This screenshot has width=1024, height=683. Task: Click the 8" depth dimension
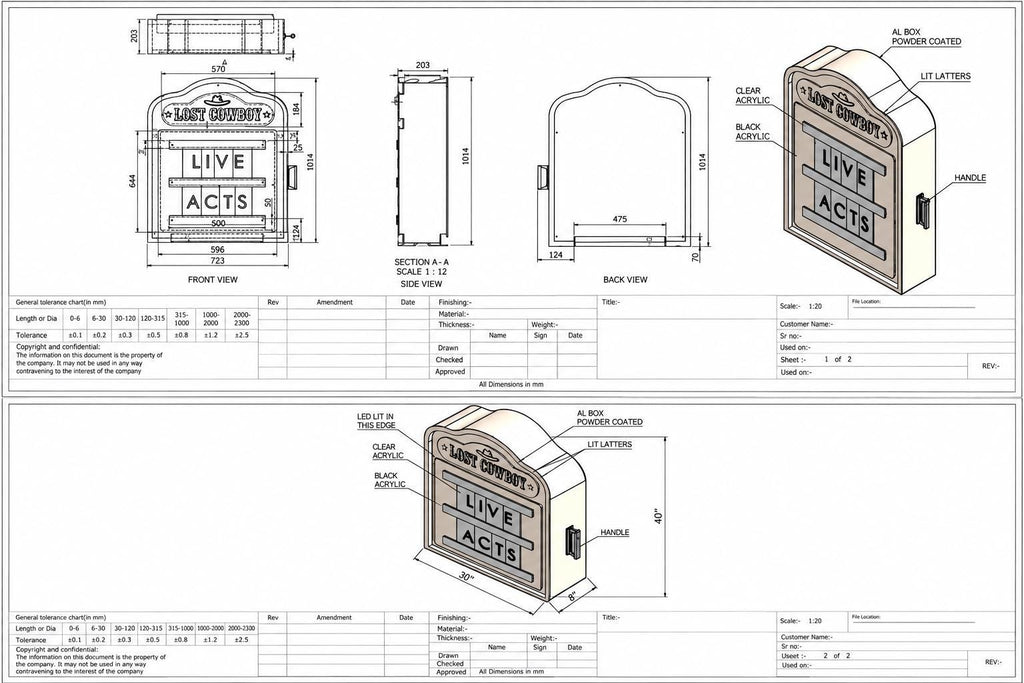[x=571, y=596]
